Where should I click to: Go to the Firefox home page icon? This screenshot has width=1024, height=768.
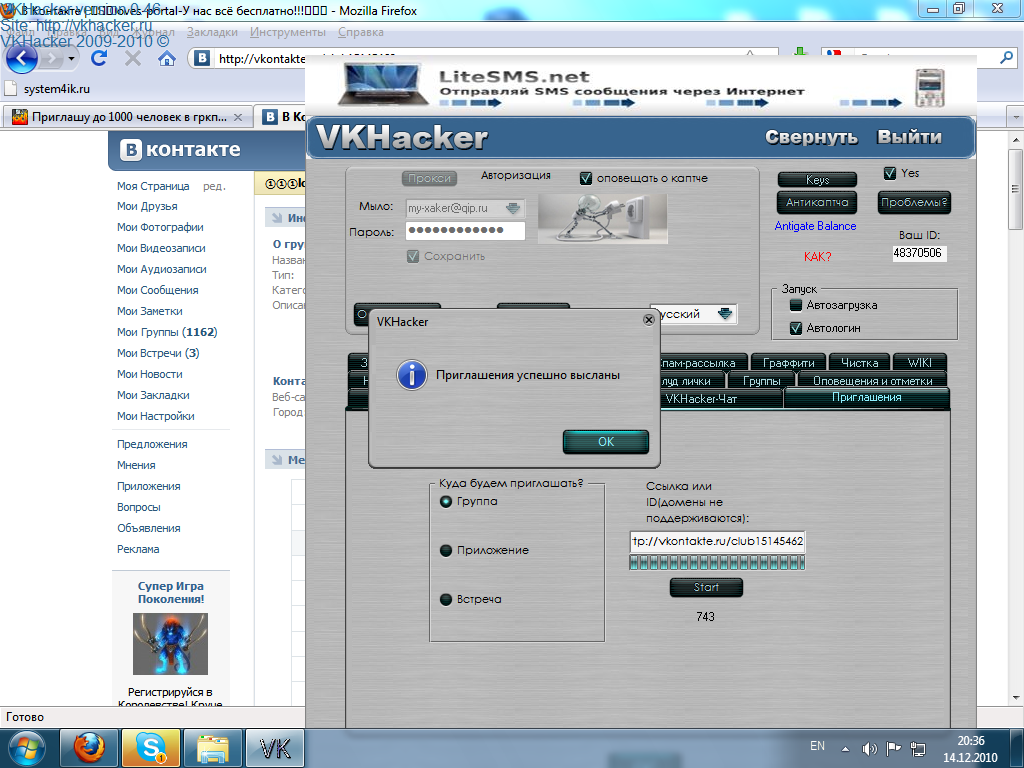pyautogui.click(x=167, y=59)
